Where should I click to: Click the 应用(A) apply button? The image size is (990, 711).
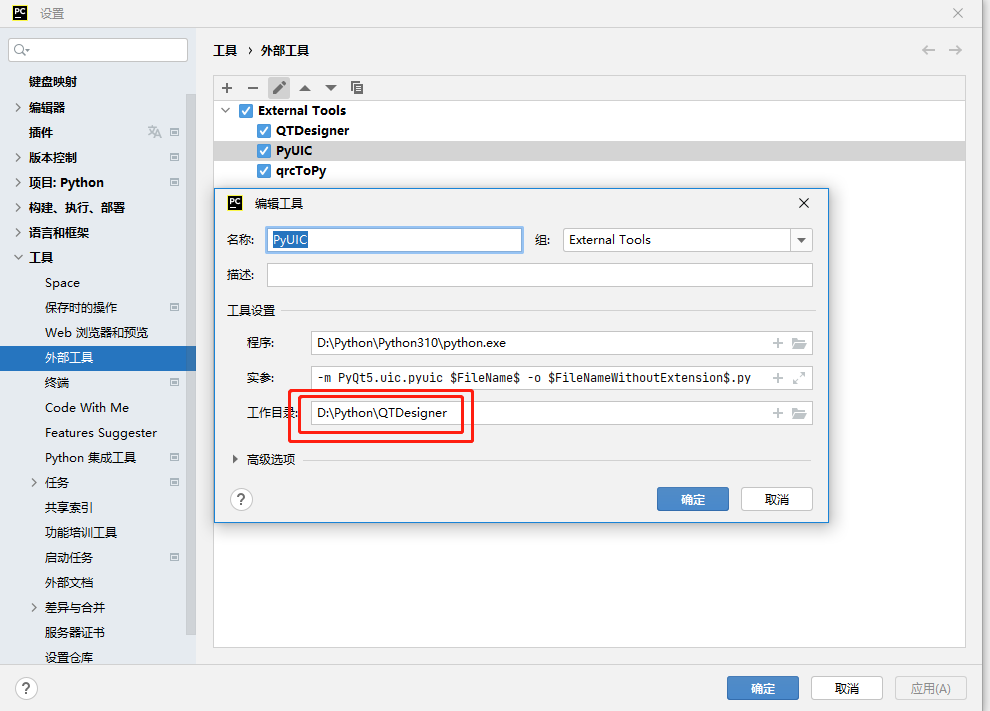931,688
